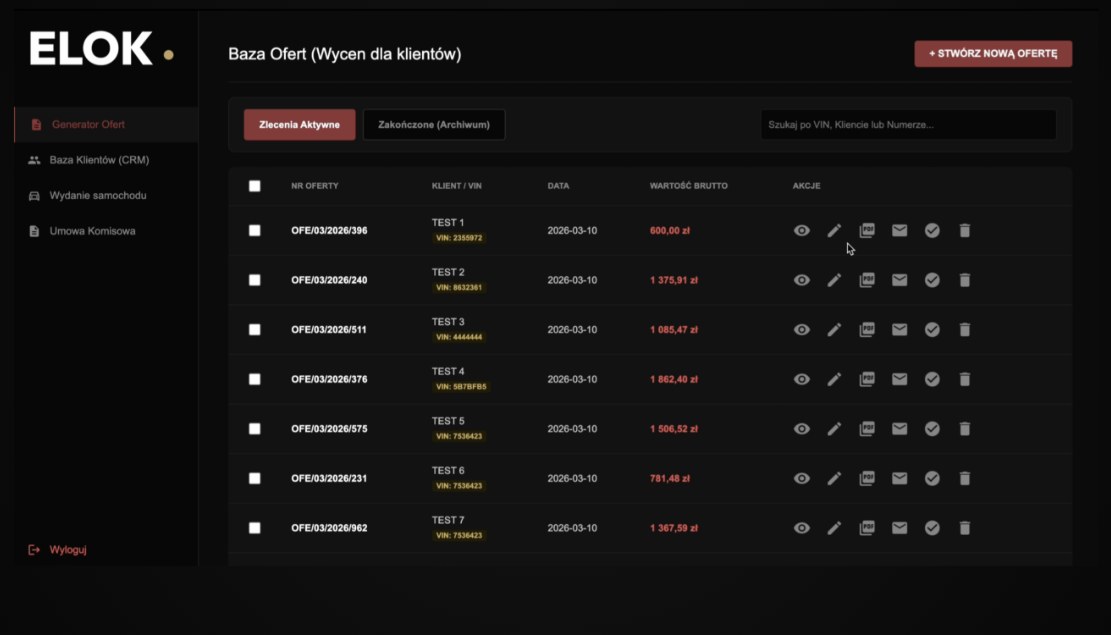Click offer number OFE/03/2026/962
The height and width of the screenshot is (635, 1111).
[329, 528]
